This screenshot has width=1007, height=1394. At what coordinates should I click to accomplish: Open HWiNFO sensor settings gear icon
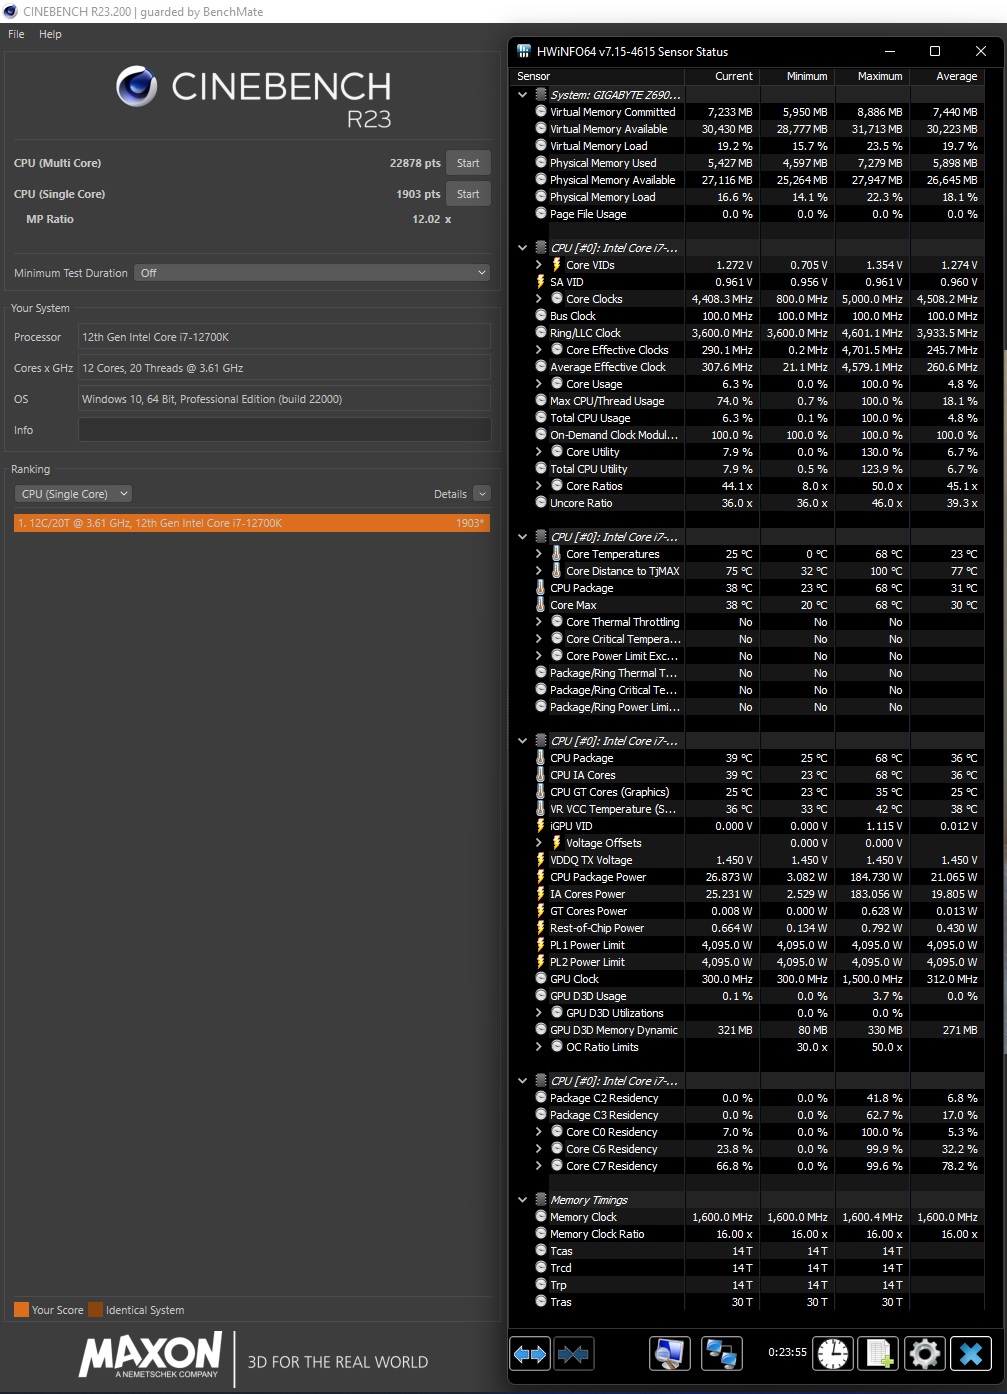[924, 1354]
